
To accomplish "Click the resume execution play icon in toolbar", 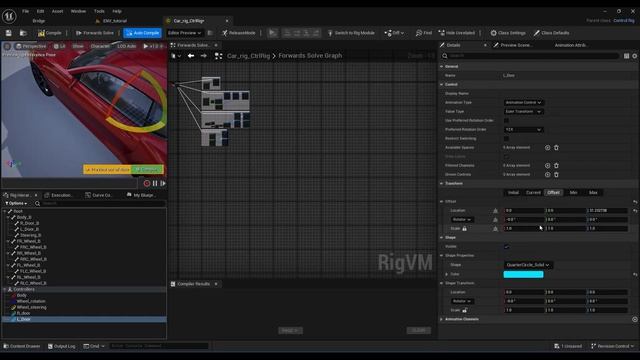I will click(272, 33).
